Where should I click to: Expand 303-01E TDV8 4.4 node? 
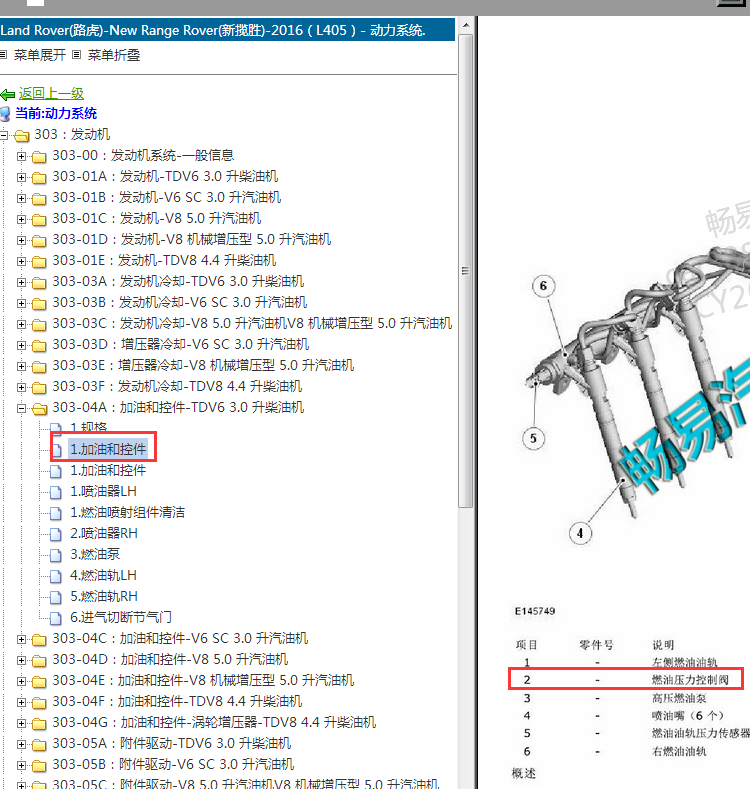coord(21,261)
